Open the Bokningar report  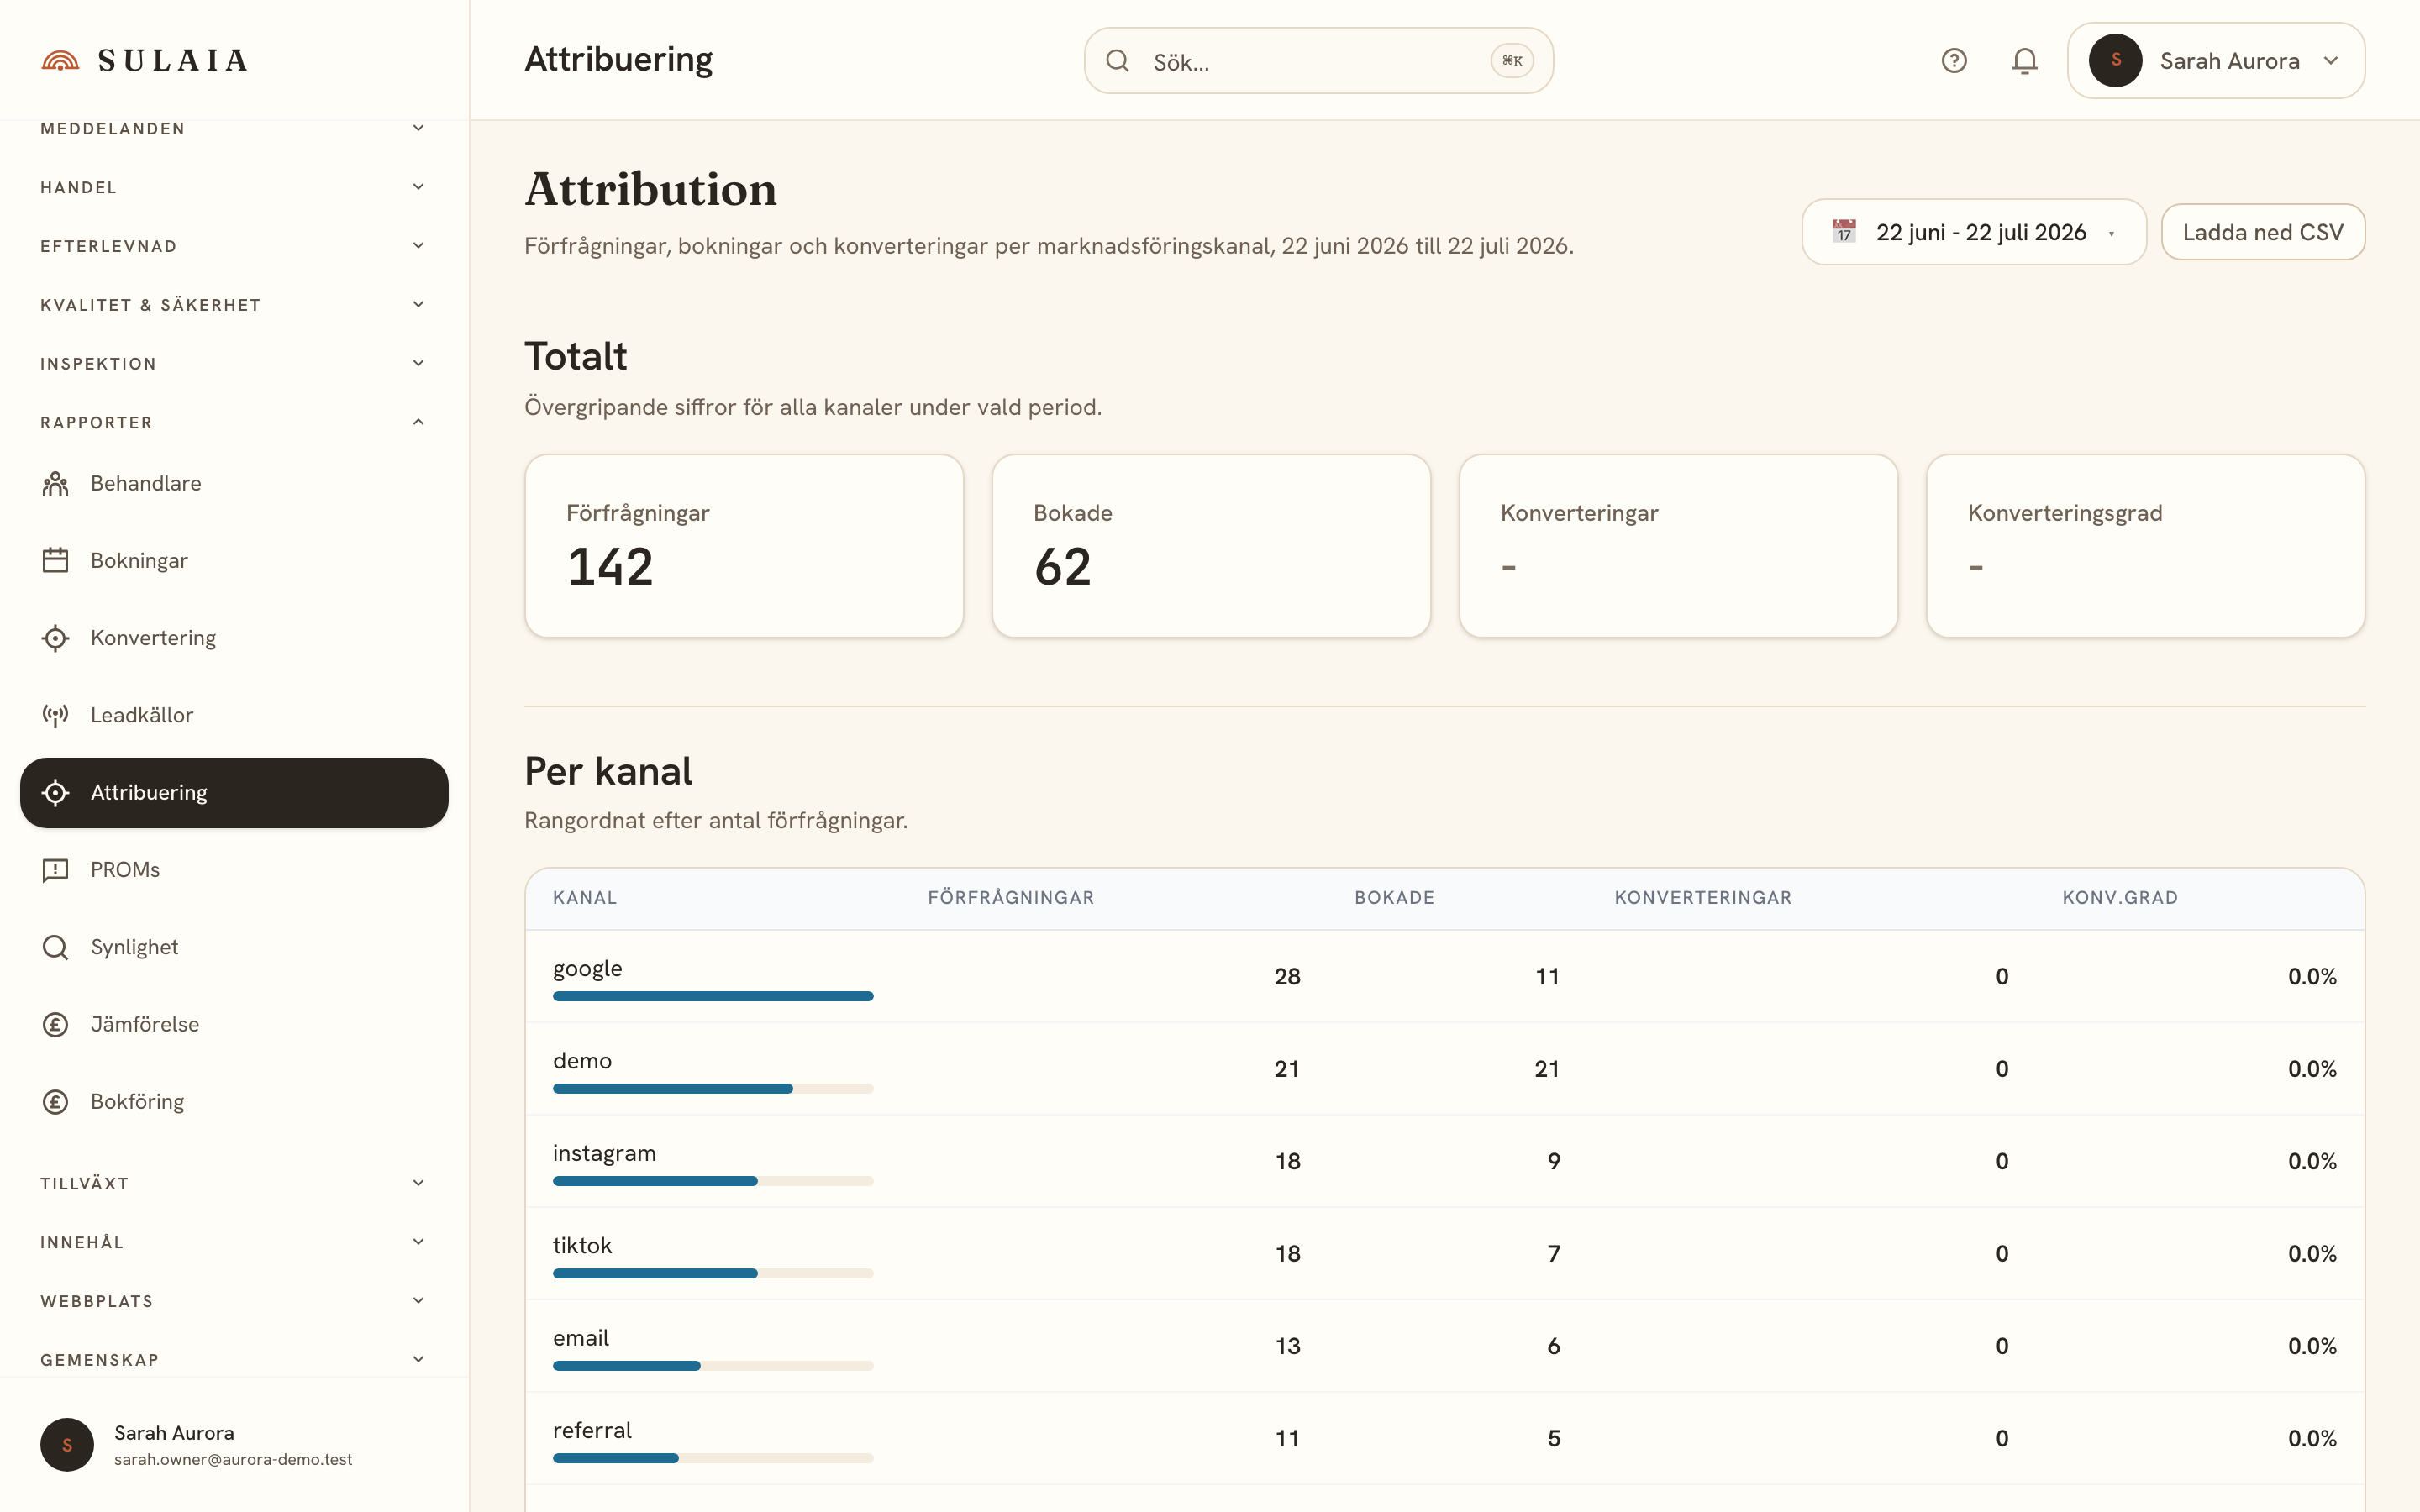click(x=234, y=561)
